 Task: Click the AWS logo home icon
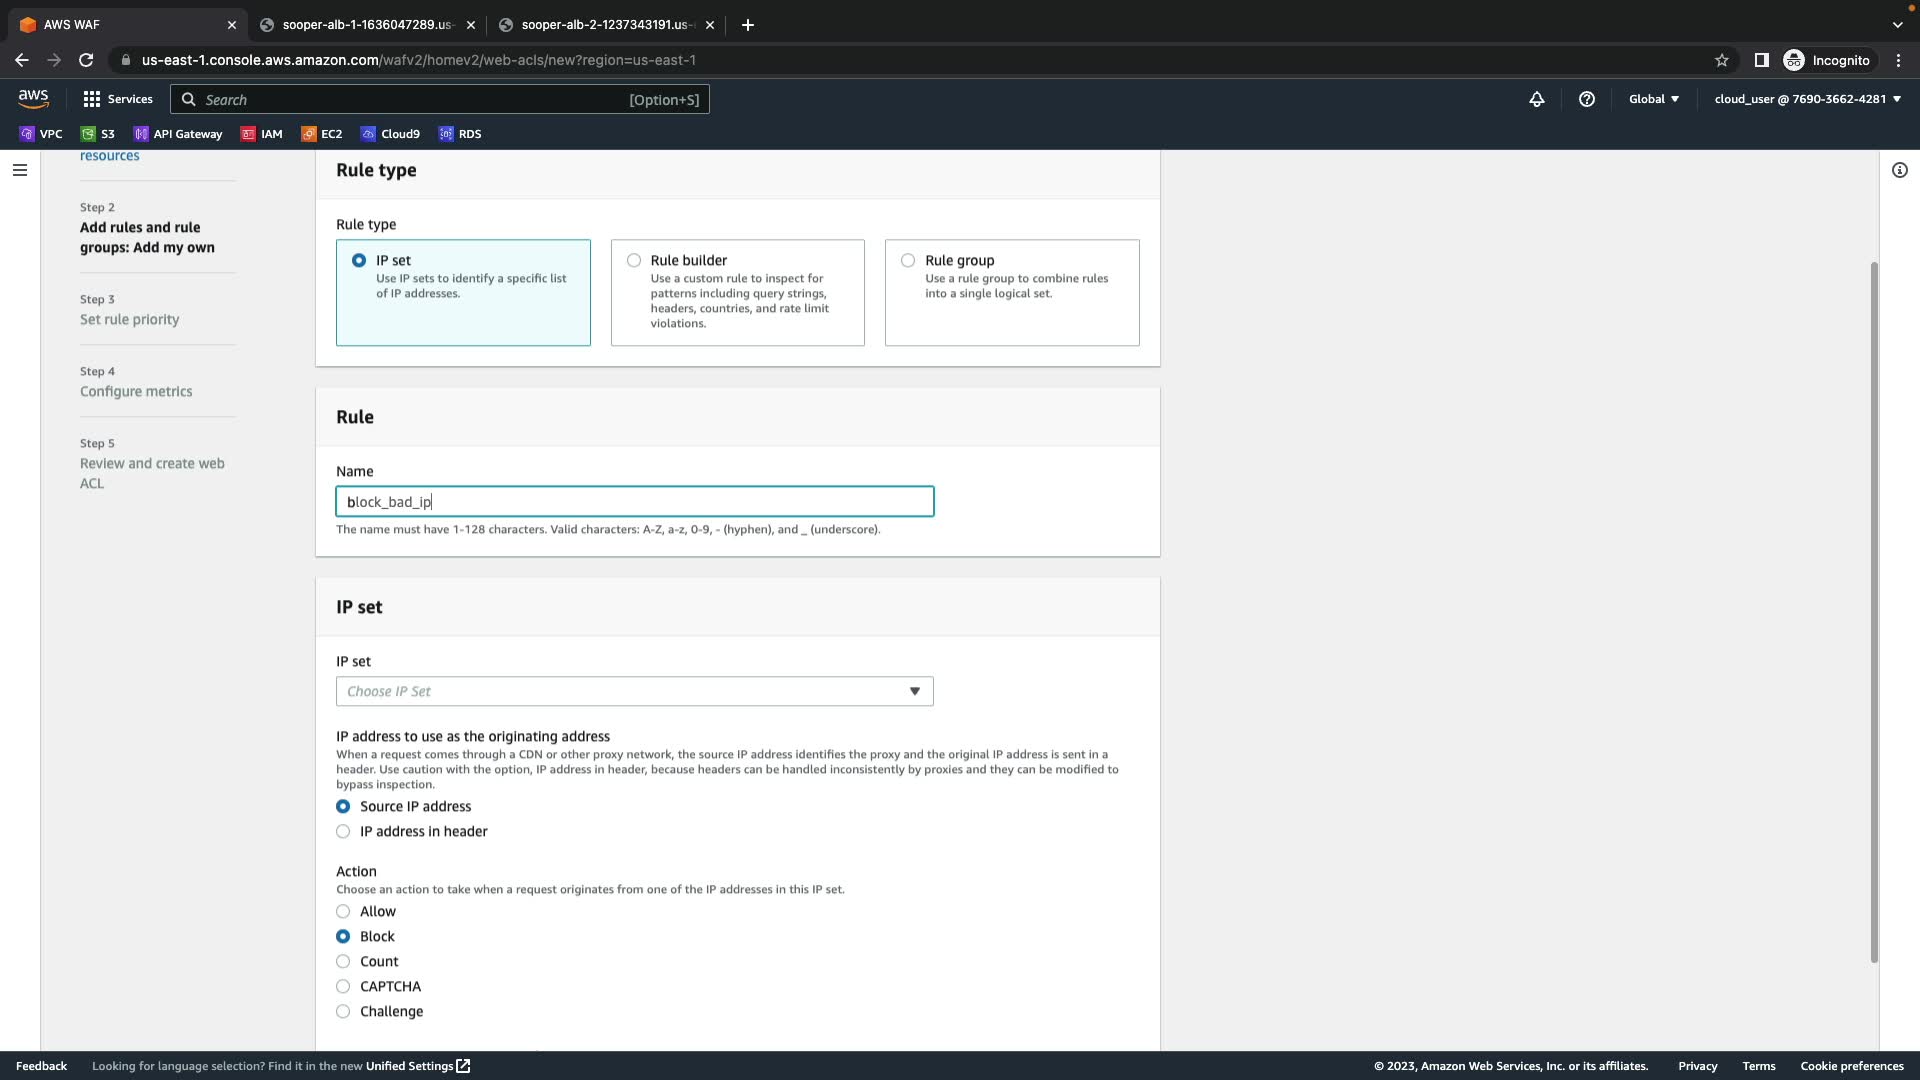point(33,98)
